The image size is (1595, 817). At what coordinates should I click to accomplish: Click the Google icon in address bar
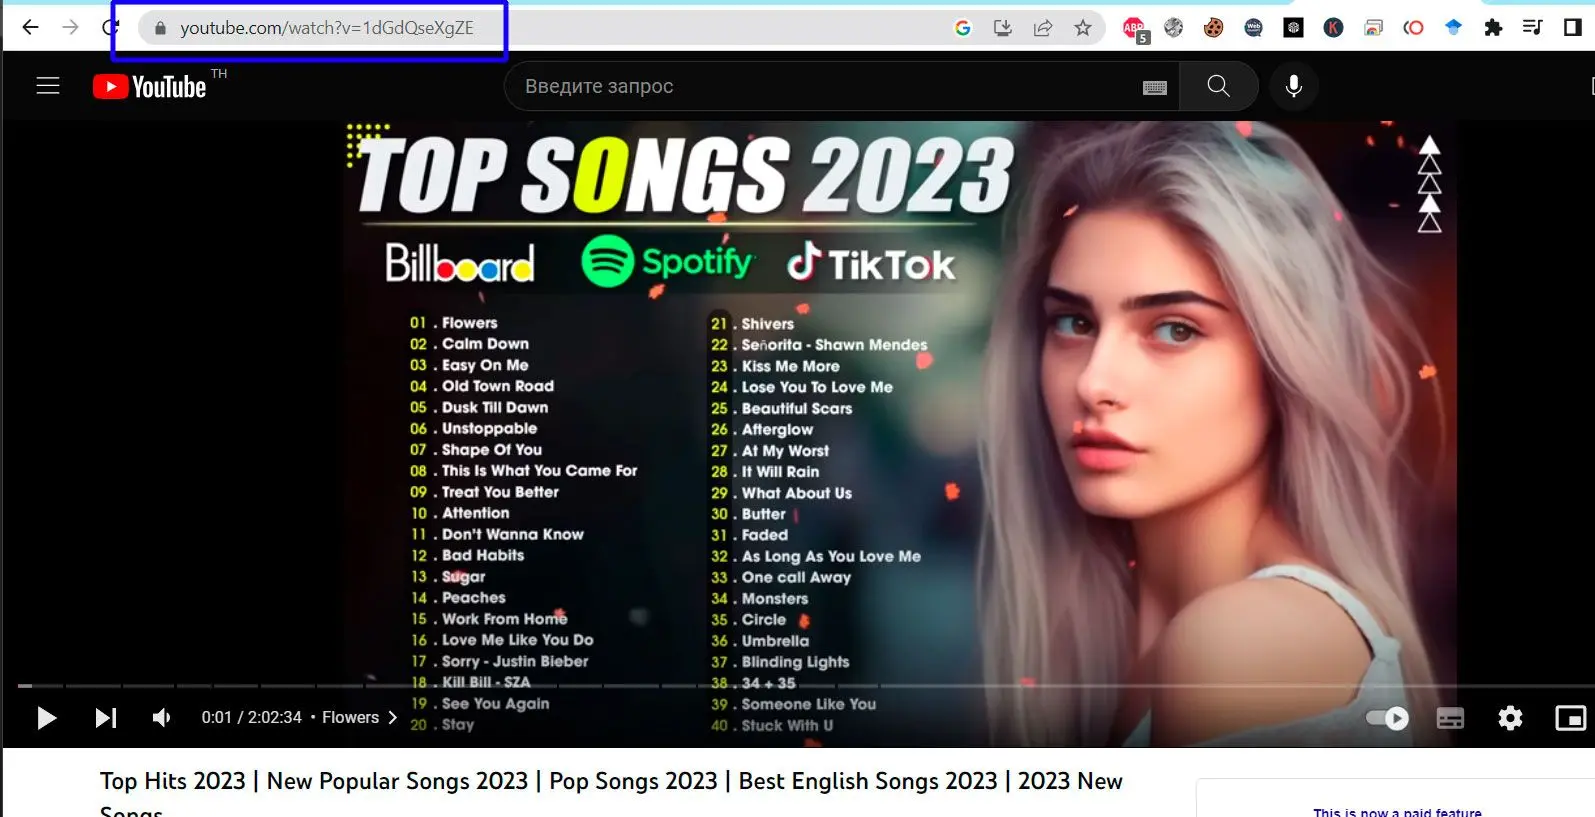(963, 28)
